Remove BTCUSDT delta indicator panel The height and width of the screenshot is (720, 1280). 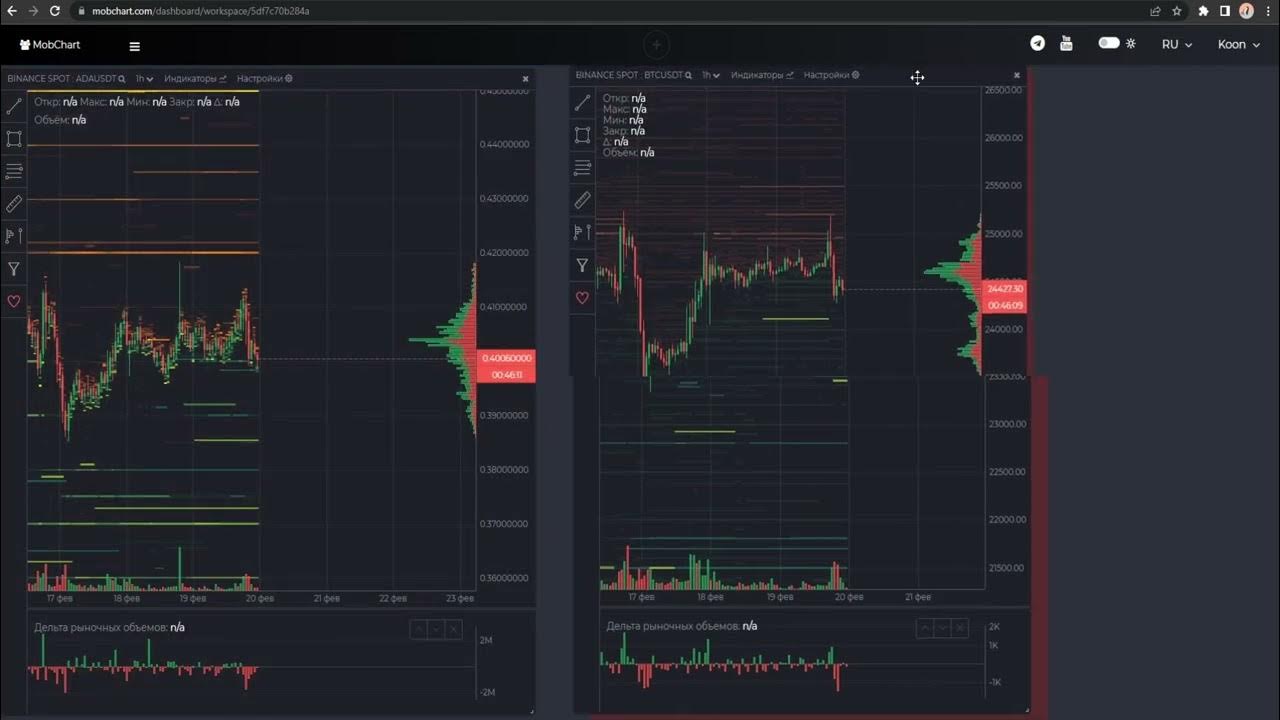(x=960, y=628)
